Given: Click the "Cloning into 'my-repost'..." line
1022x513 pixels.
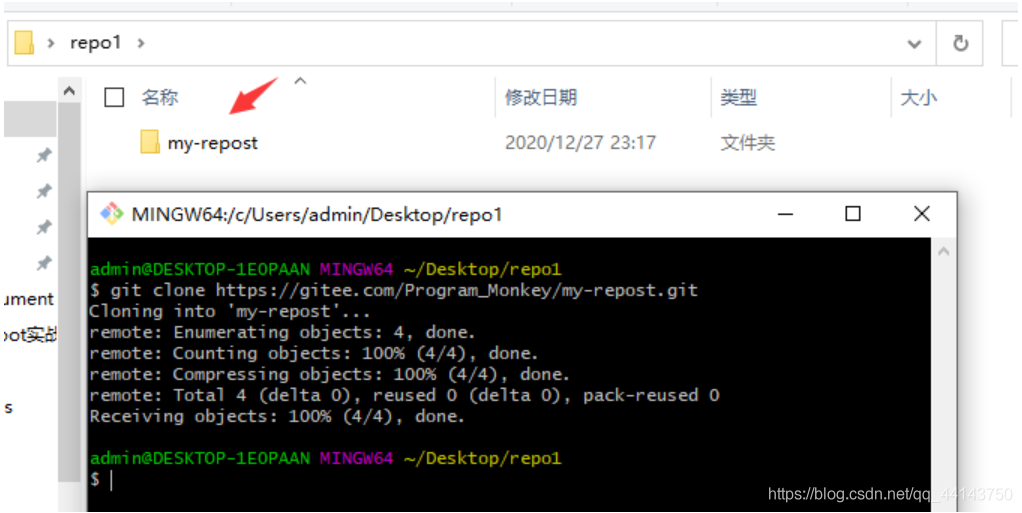Looking at the screenshot, I should [x=229, y=312].
